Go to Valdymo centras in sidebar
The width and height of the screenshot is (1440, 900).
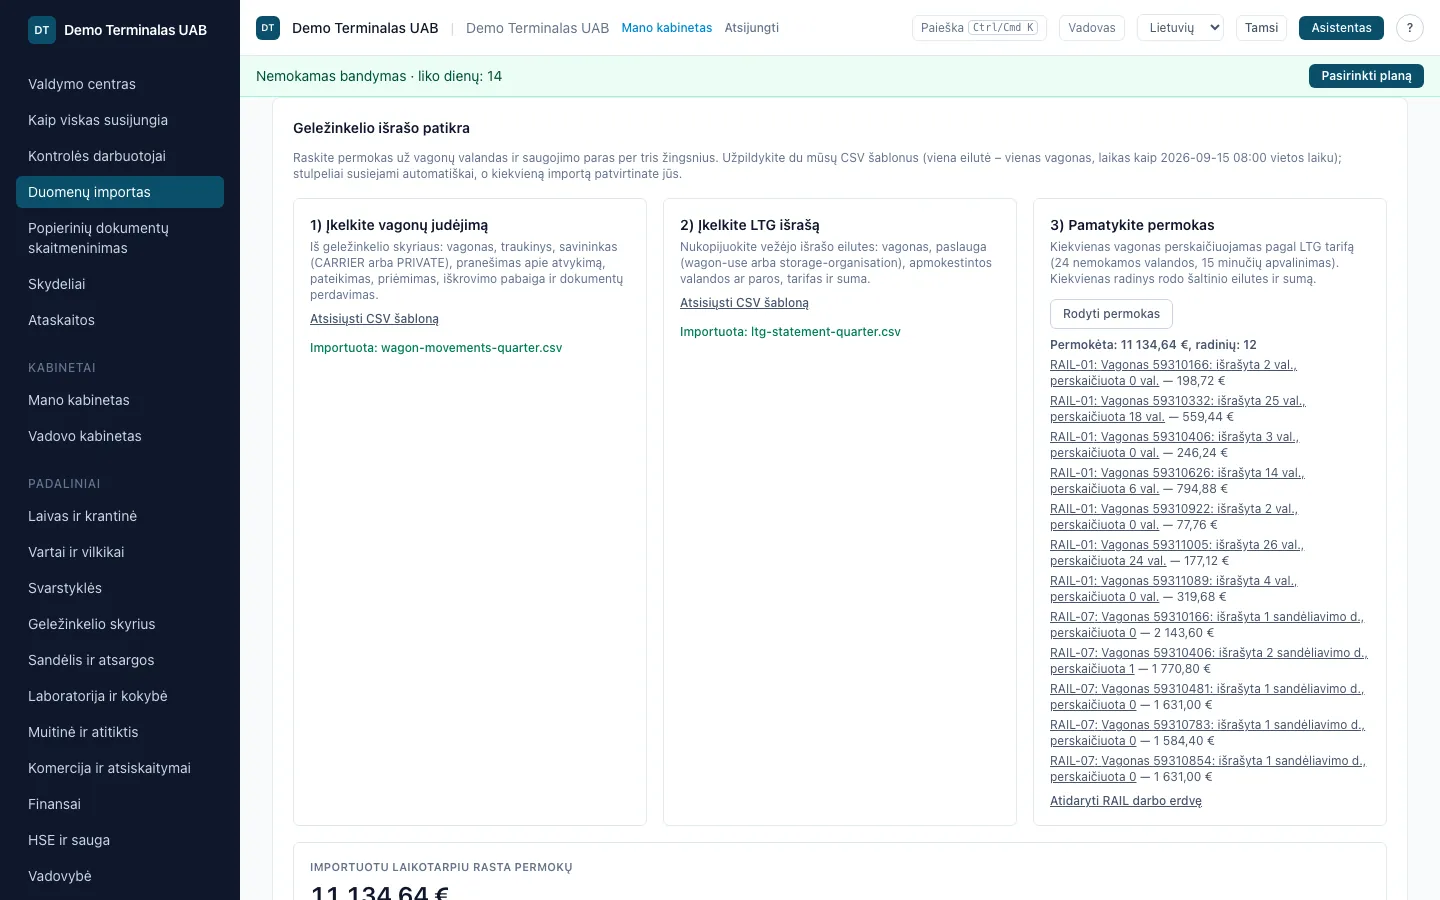point(120,84)
